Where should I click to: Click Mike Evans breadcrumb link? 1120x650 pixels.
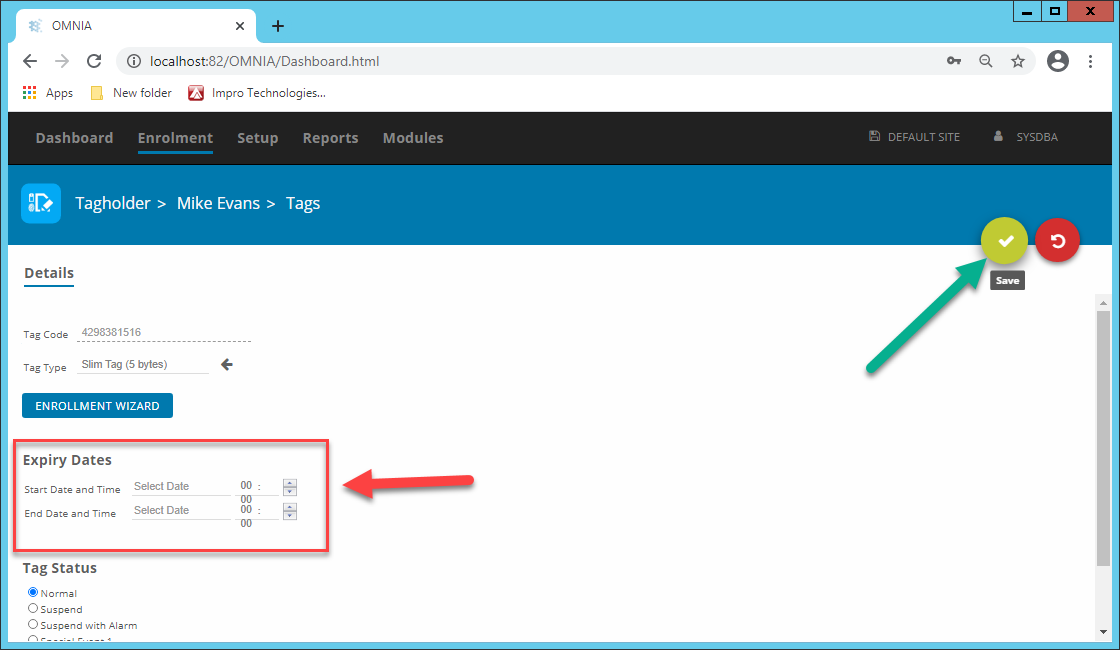click(x=219, y=204)
